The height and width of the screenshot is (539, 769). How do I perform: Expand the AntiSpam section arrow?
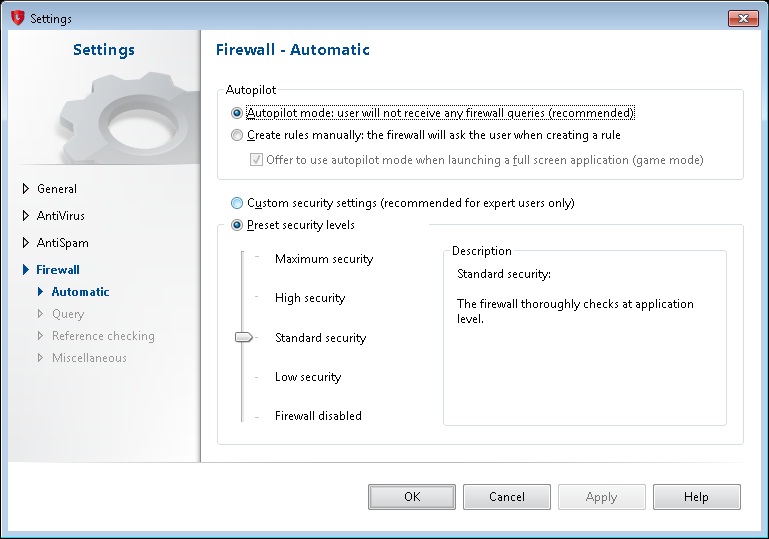[26, 243]
